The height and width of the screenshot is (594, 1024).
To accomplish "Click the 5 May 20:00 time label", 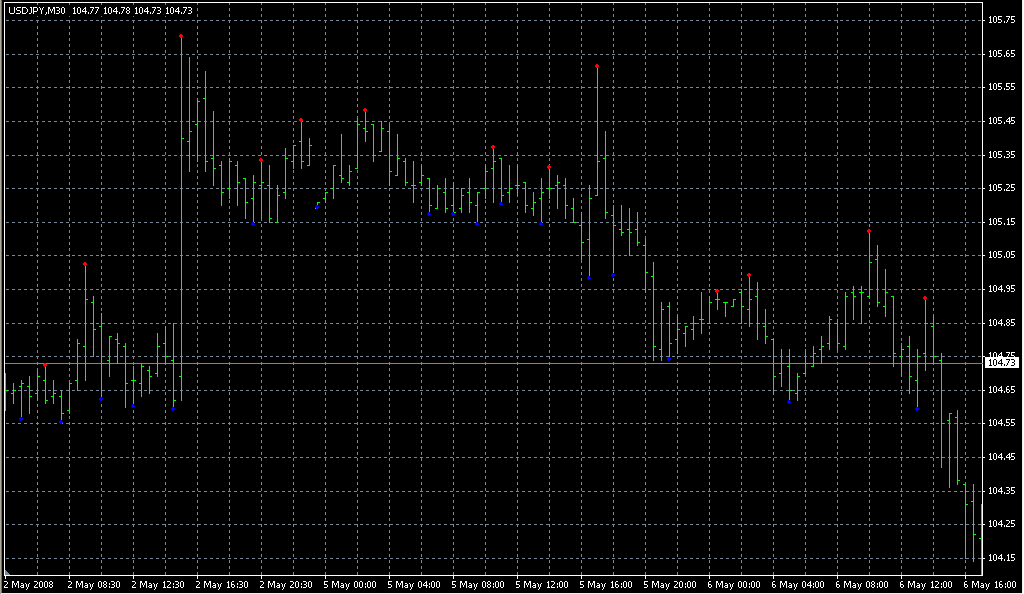I will tap(670, 585).
